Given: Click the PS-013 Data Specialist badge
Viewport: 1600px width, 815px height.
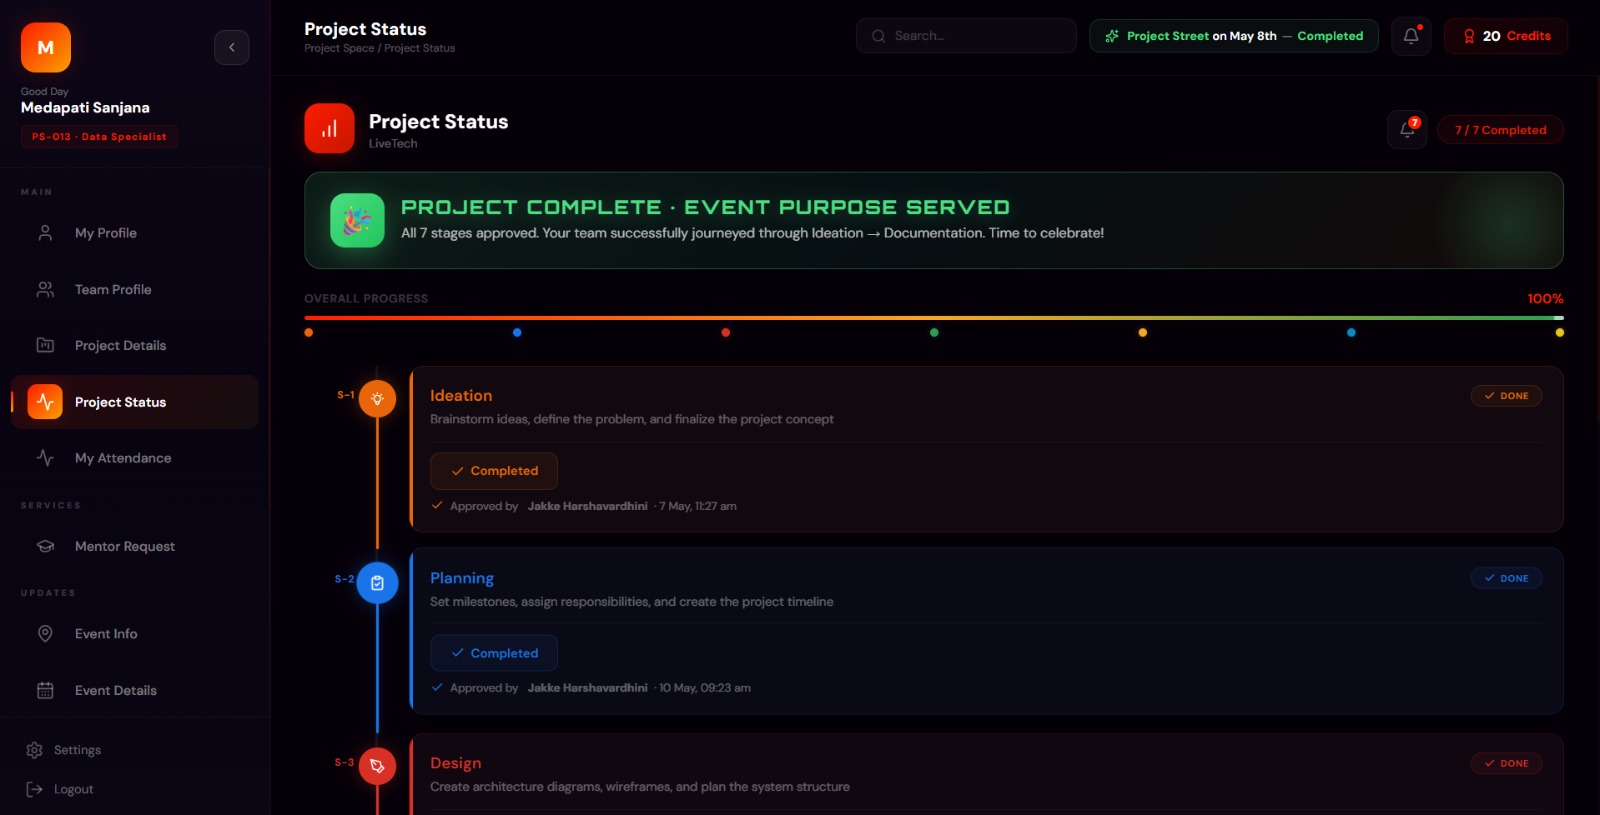Looking at the screenshot, I should 99,137.
